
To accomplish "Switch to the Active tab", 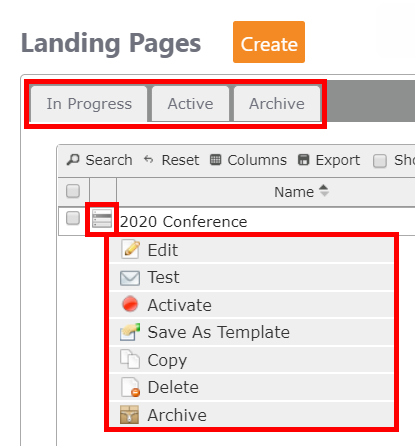I will pyautogui.click(x=190, y=104).
